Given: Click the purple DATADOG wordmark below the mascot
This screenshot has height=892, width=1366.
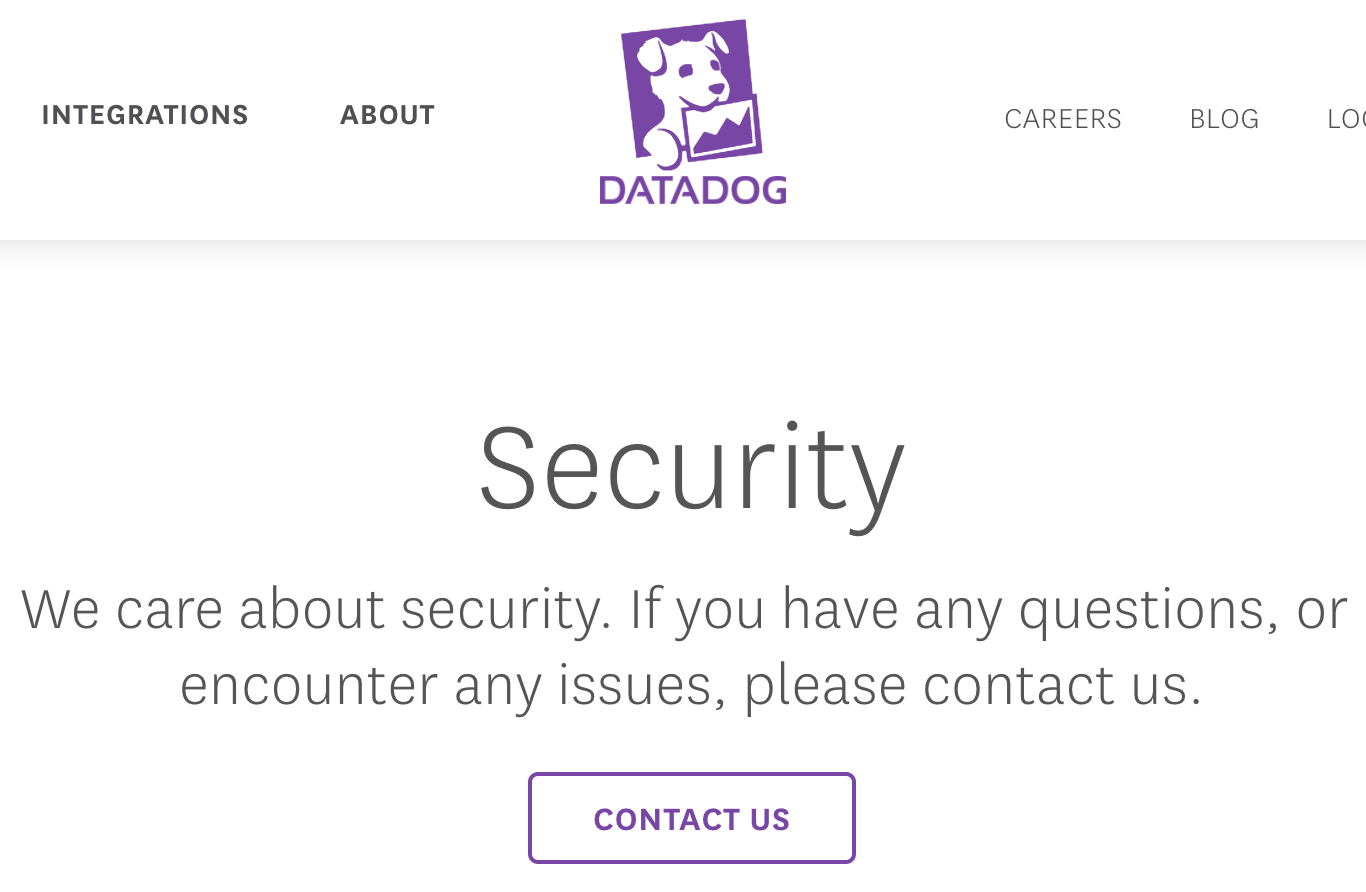Looking at the screenshot, I should [x=693, y=190].
